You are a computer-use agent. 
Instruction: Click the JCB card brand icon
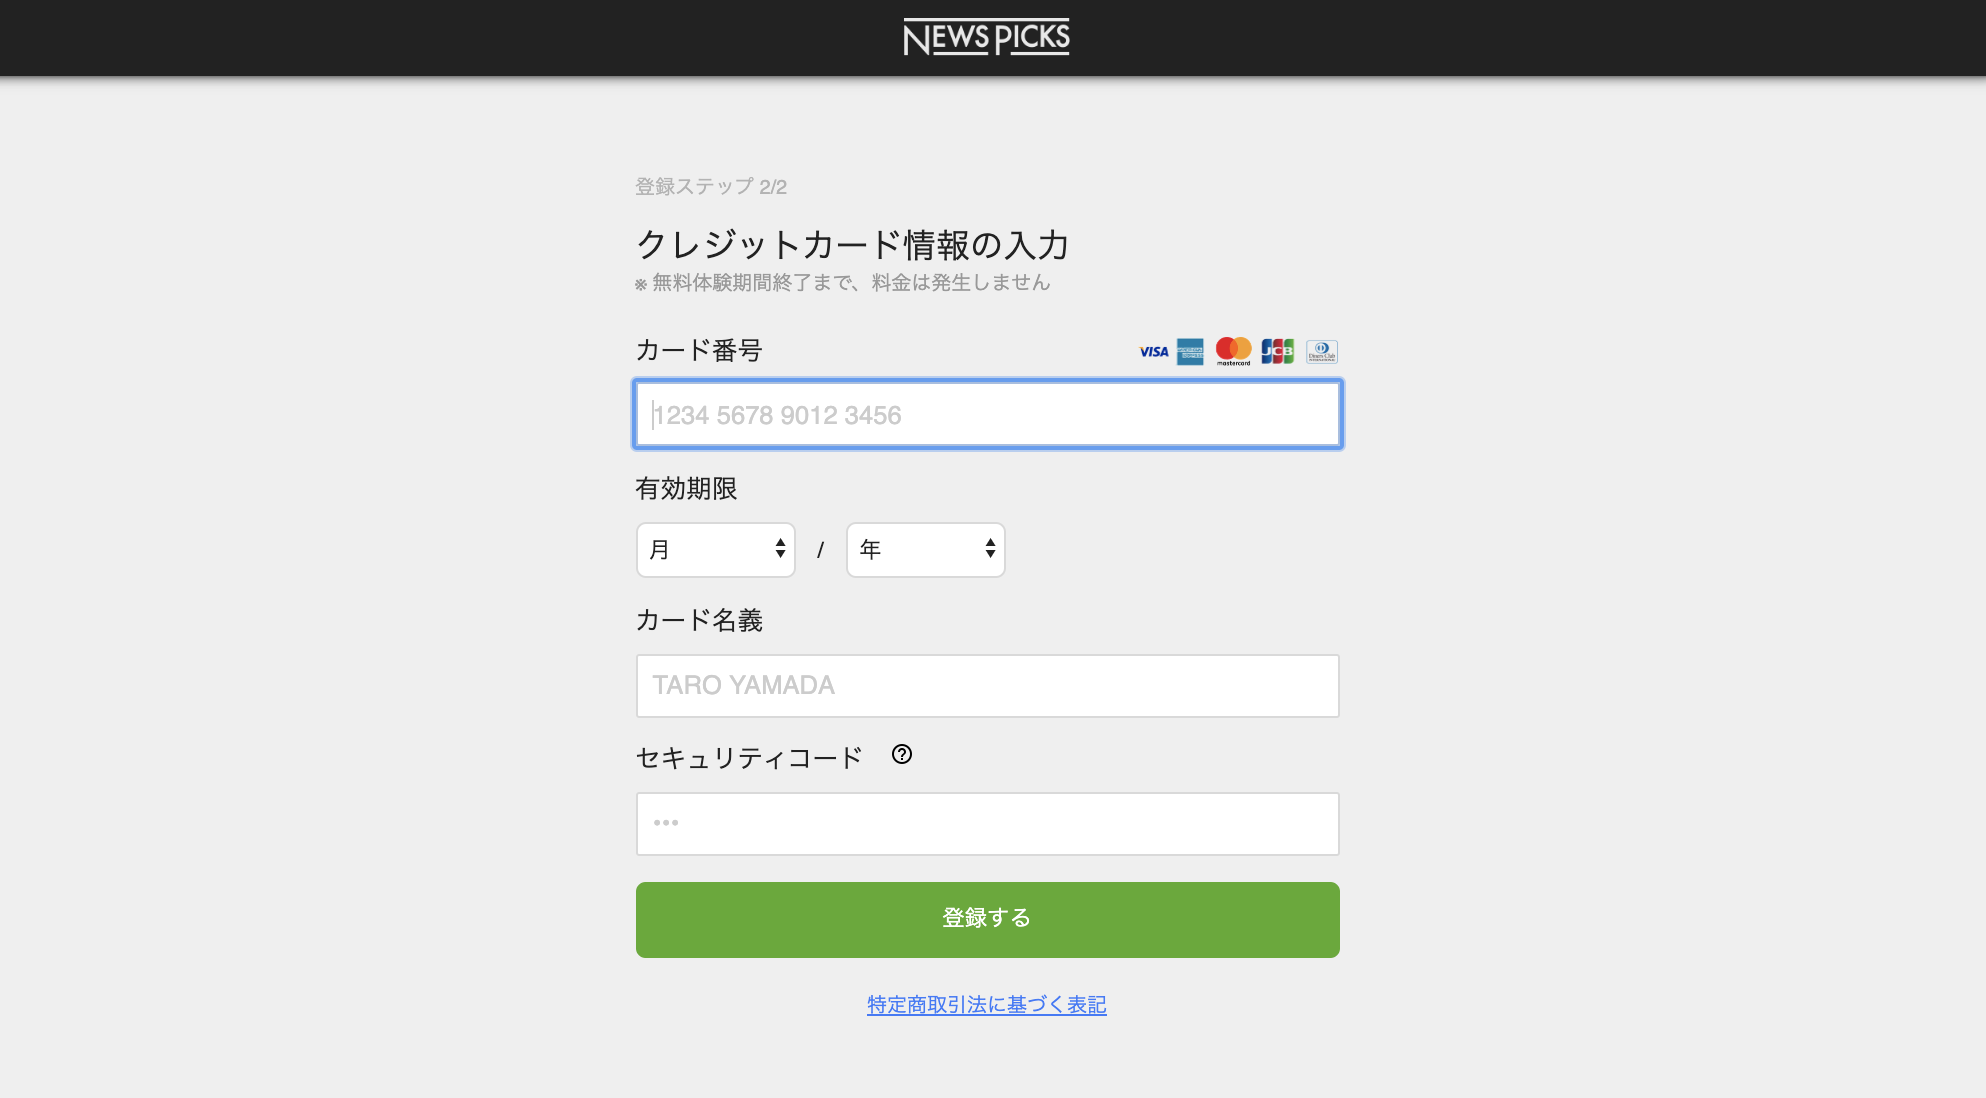[x=1277, y=351]
